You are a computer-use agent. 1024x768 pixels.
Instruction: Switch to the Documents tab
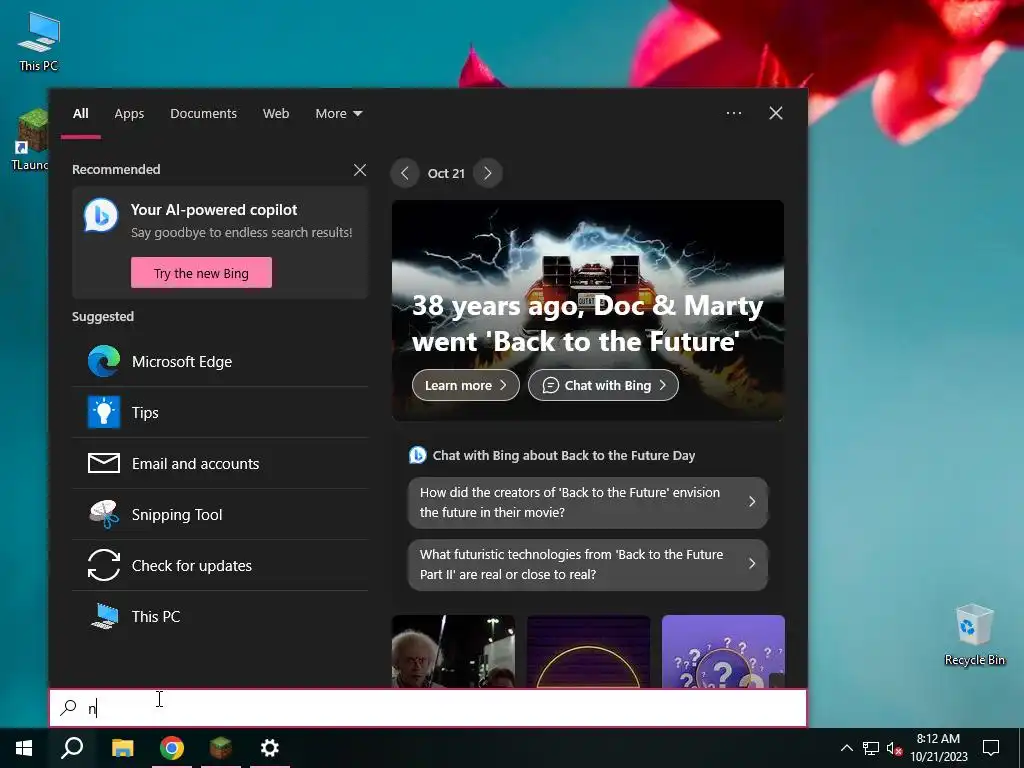point(203,114)
